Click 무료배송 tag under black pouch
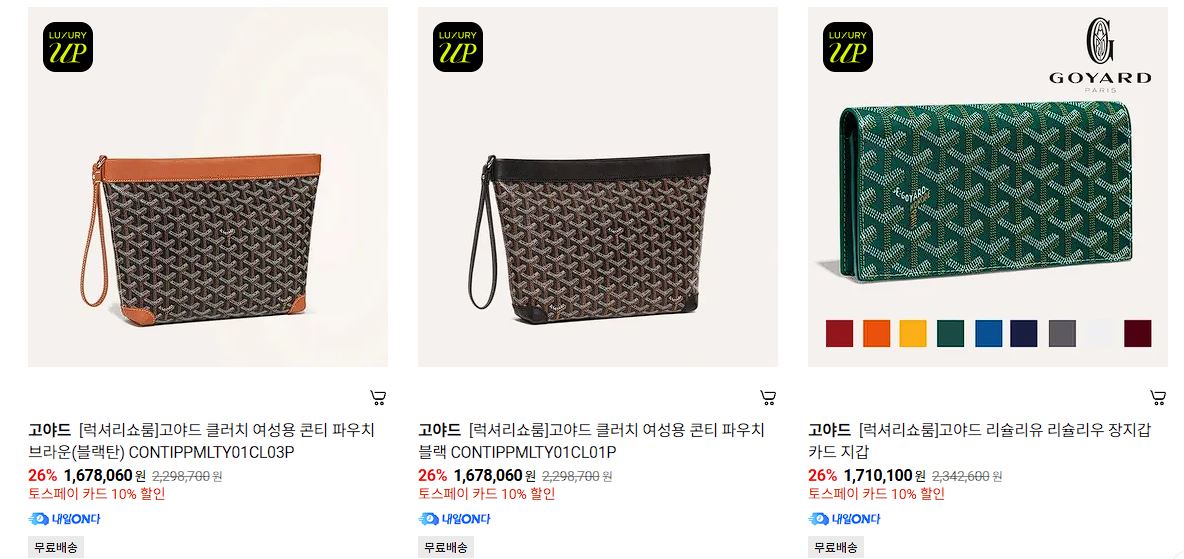 click(x=446, y=548)
